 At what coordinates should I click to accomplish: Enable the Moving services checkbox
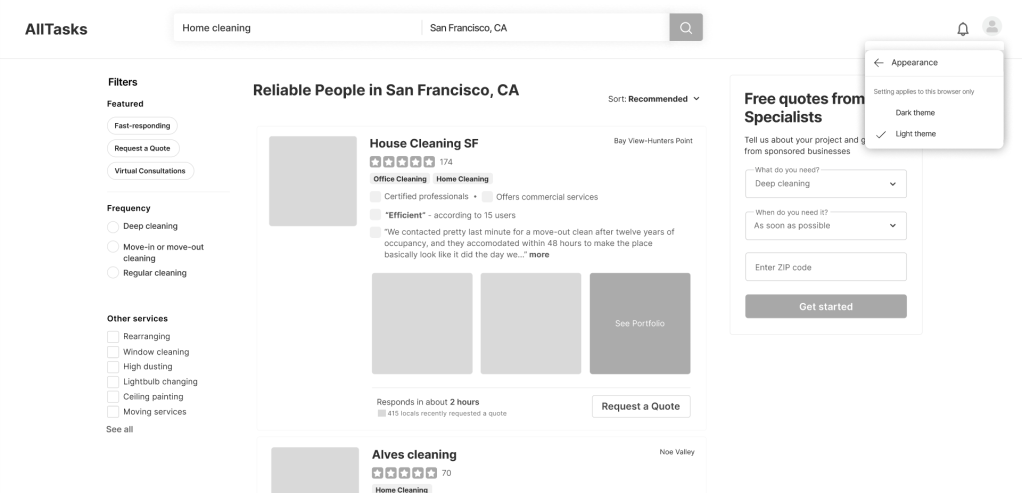pos(113,412)
